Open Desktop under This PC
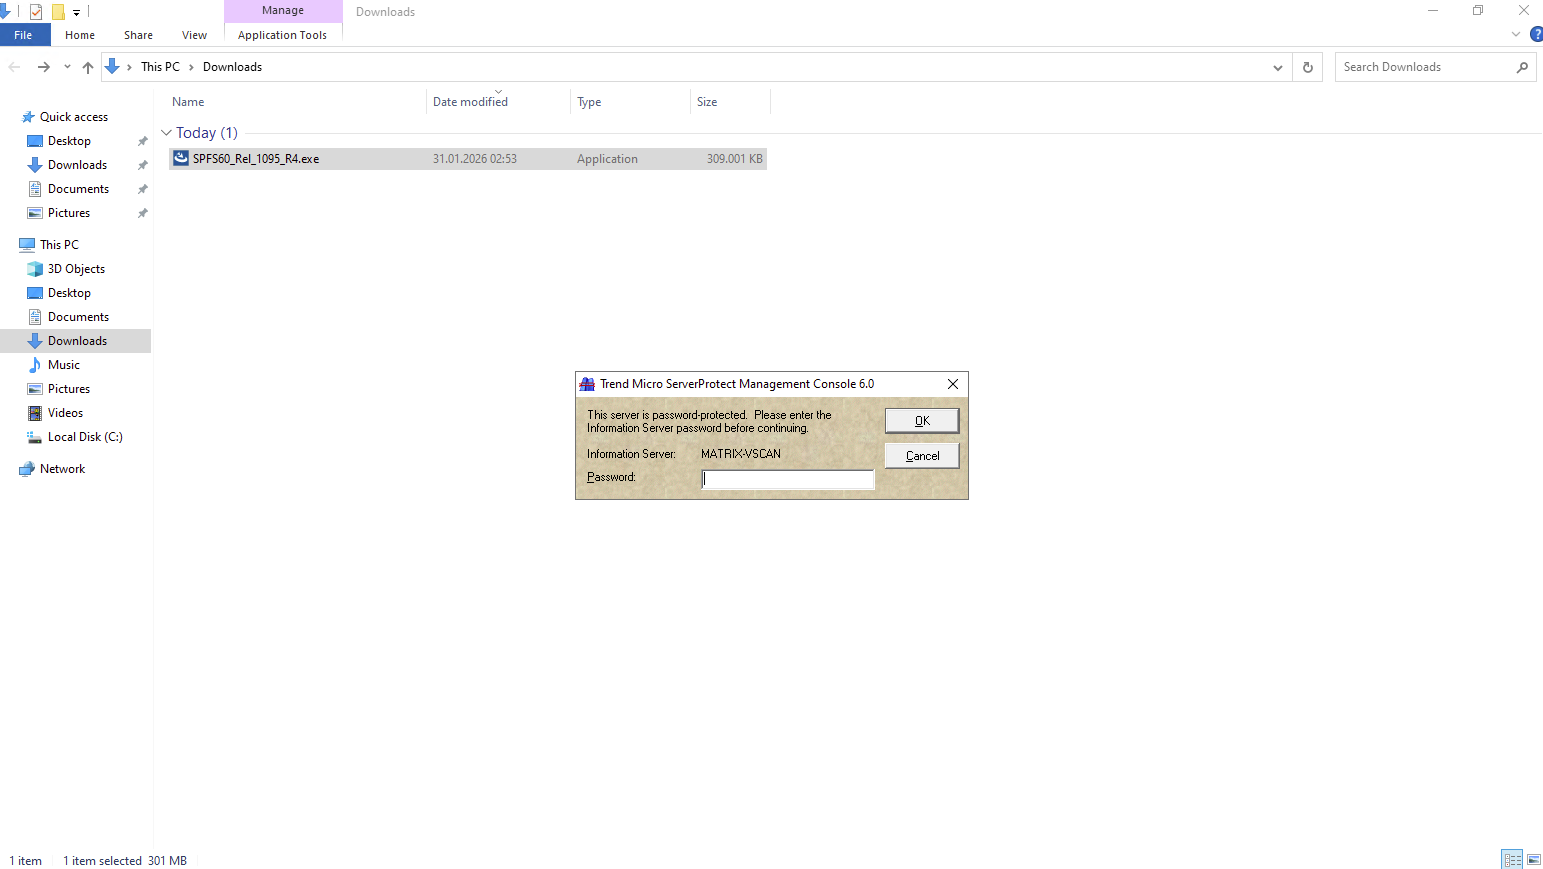The height and width of the screenshot is (869, 1543). click(x=69, y=293)
